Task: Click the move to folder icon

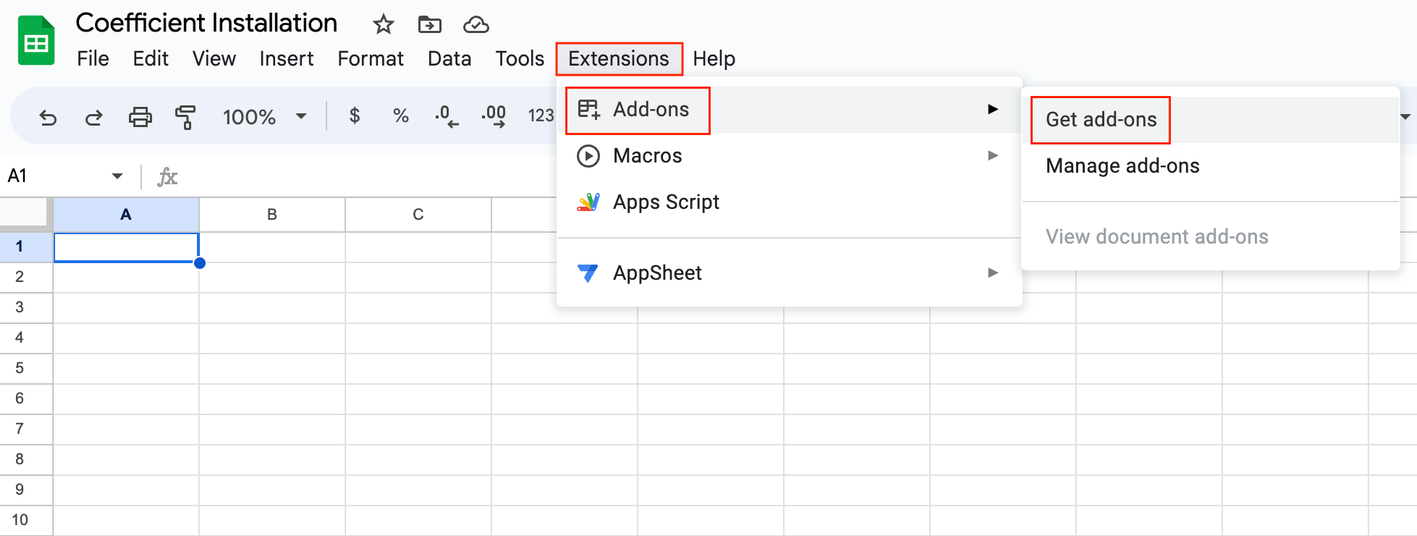Action: coord(429,24)
